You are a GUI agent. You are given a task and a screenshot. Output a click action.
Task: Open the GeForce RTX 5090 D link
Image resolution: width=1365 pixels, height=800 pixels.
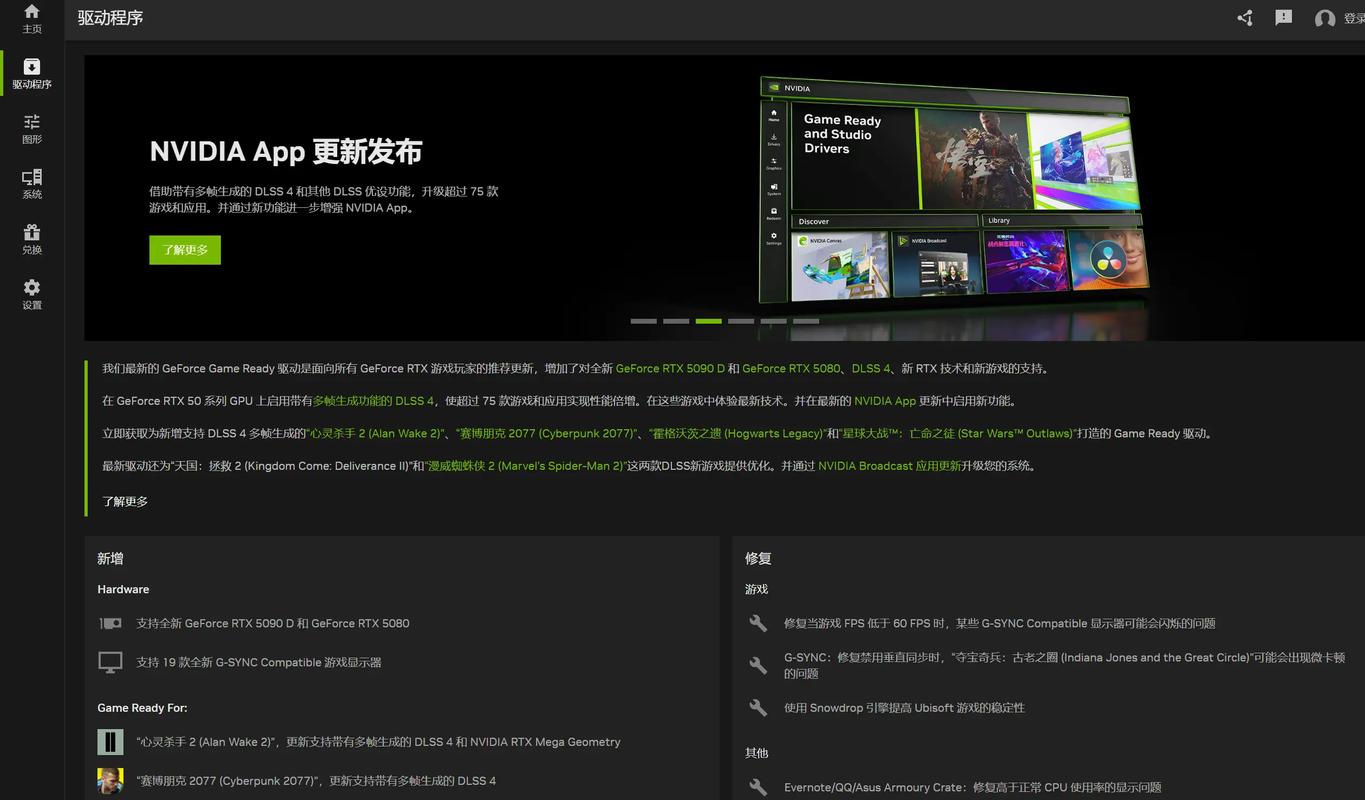tap(670, 368)
